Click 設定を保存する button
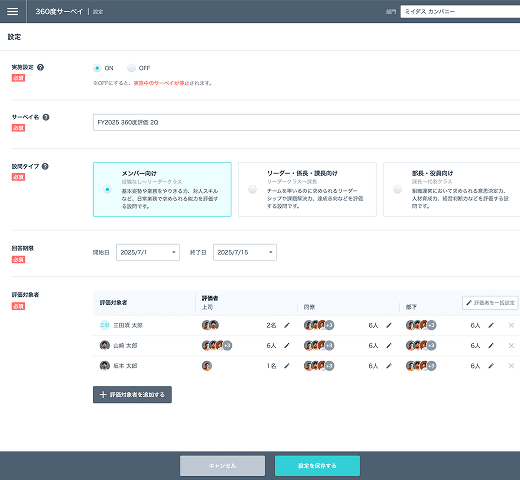Screen dimensions: 520x480 [317, 466]
